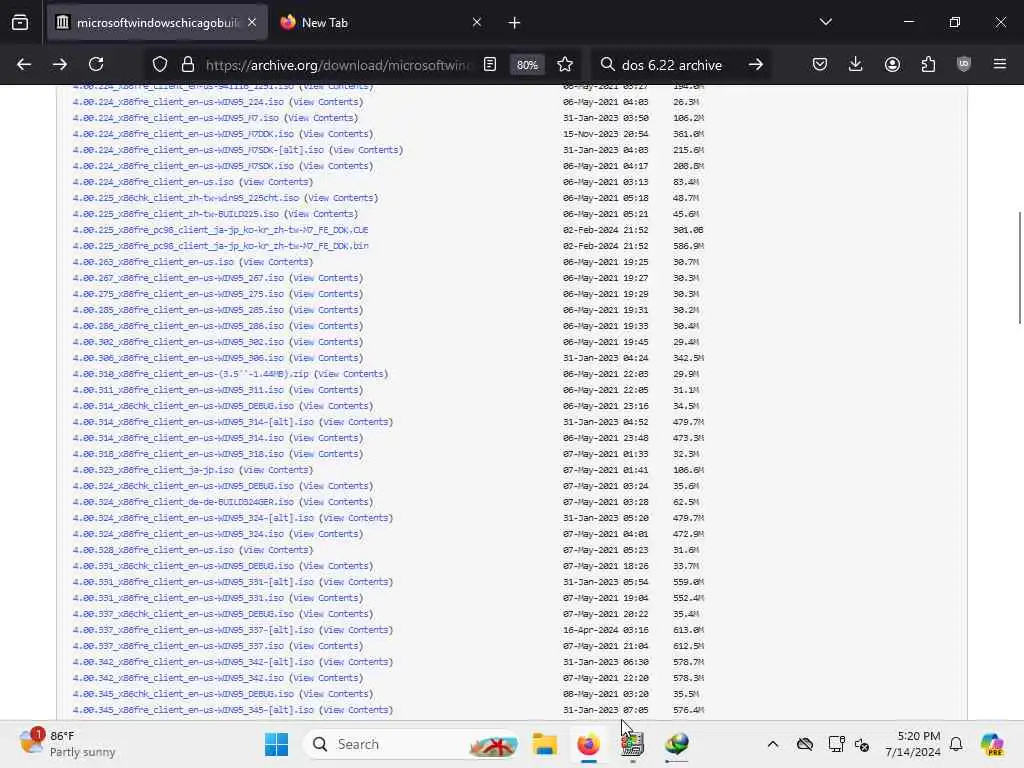
Task: View Contents of 4.00.324 BUILD324GER.iso
Action: pyautogui.click(x=336, y=502)
